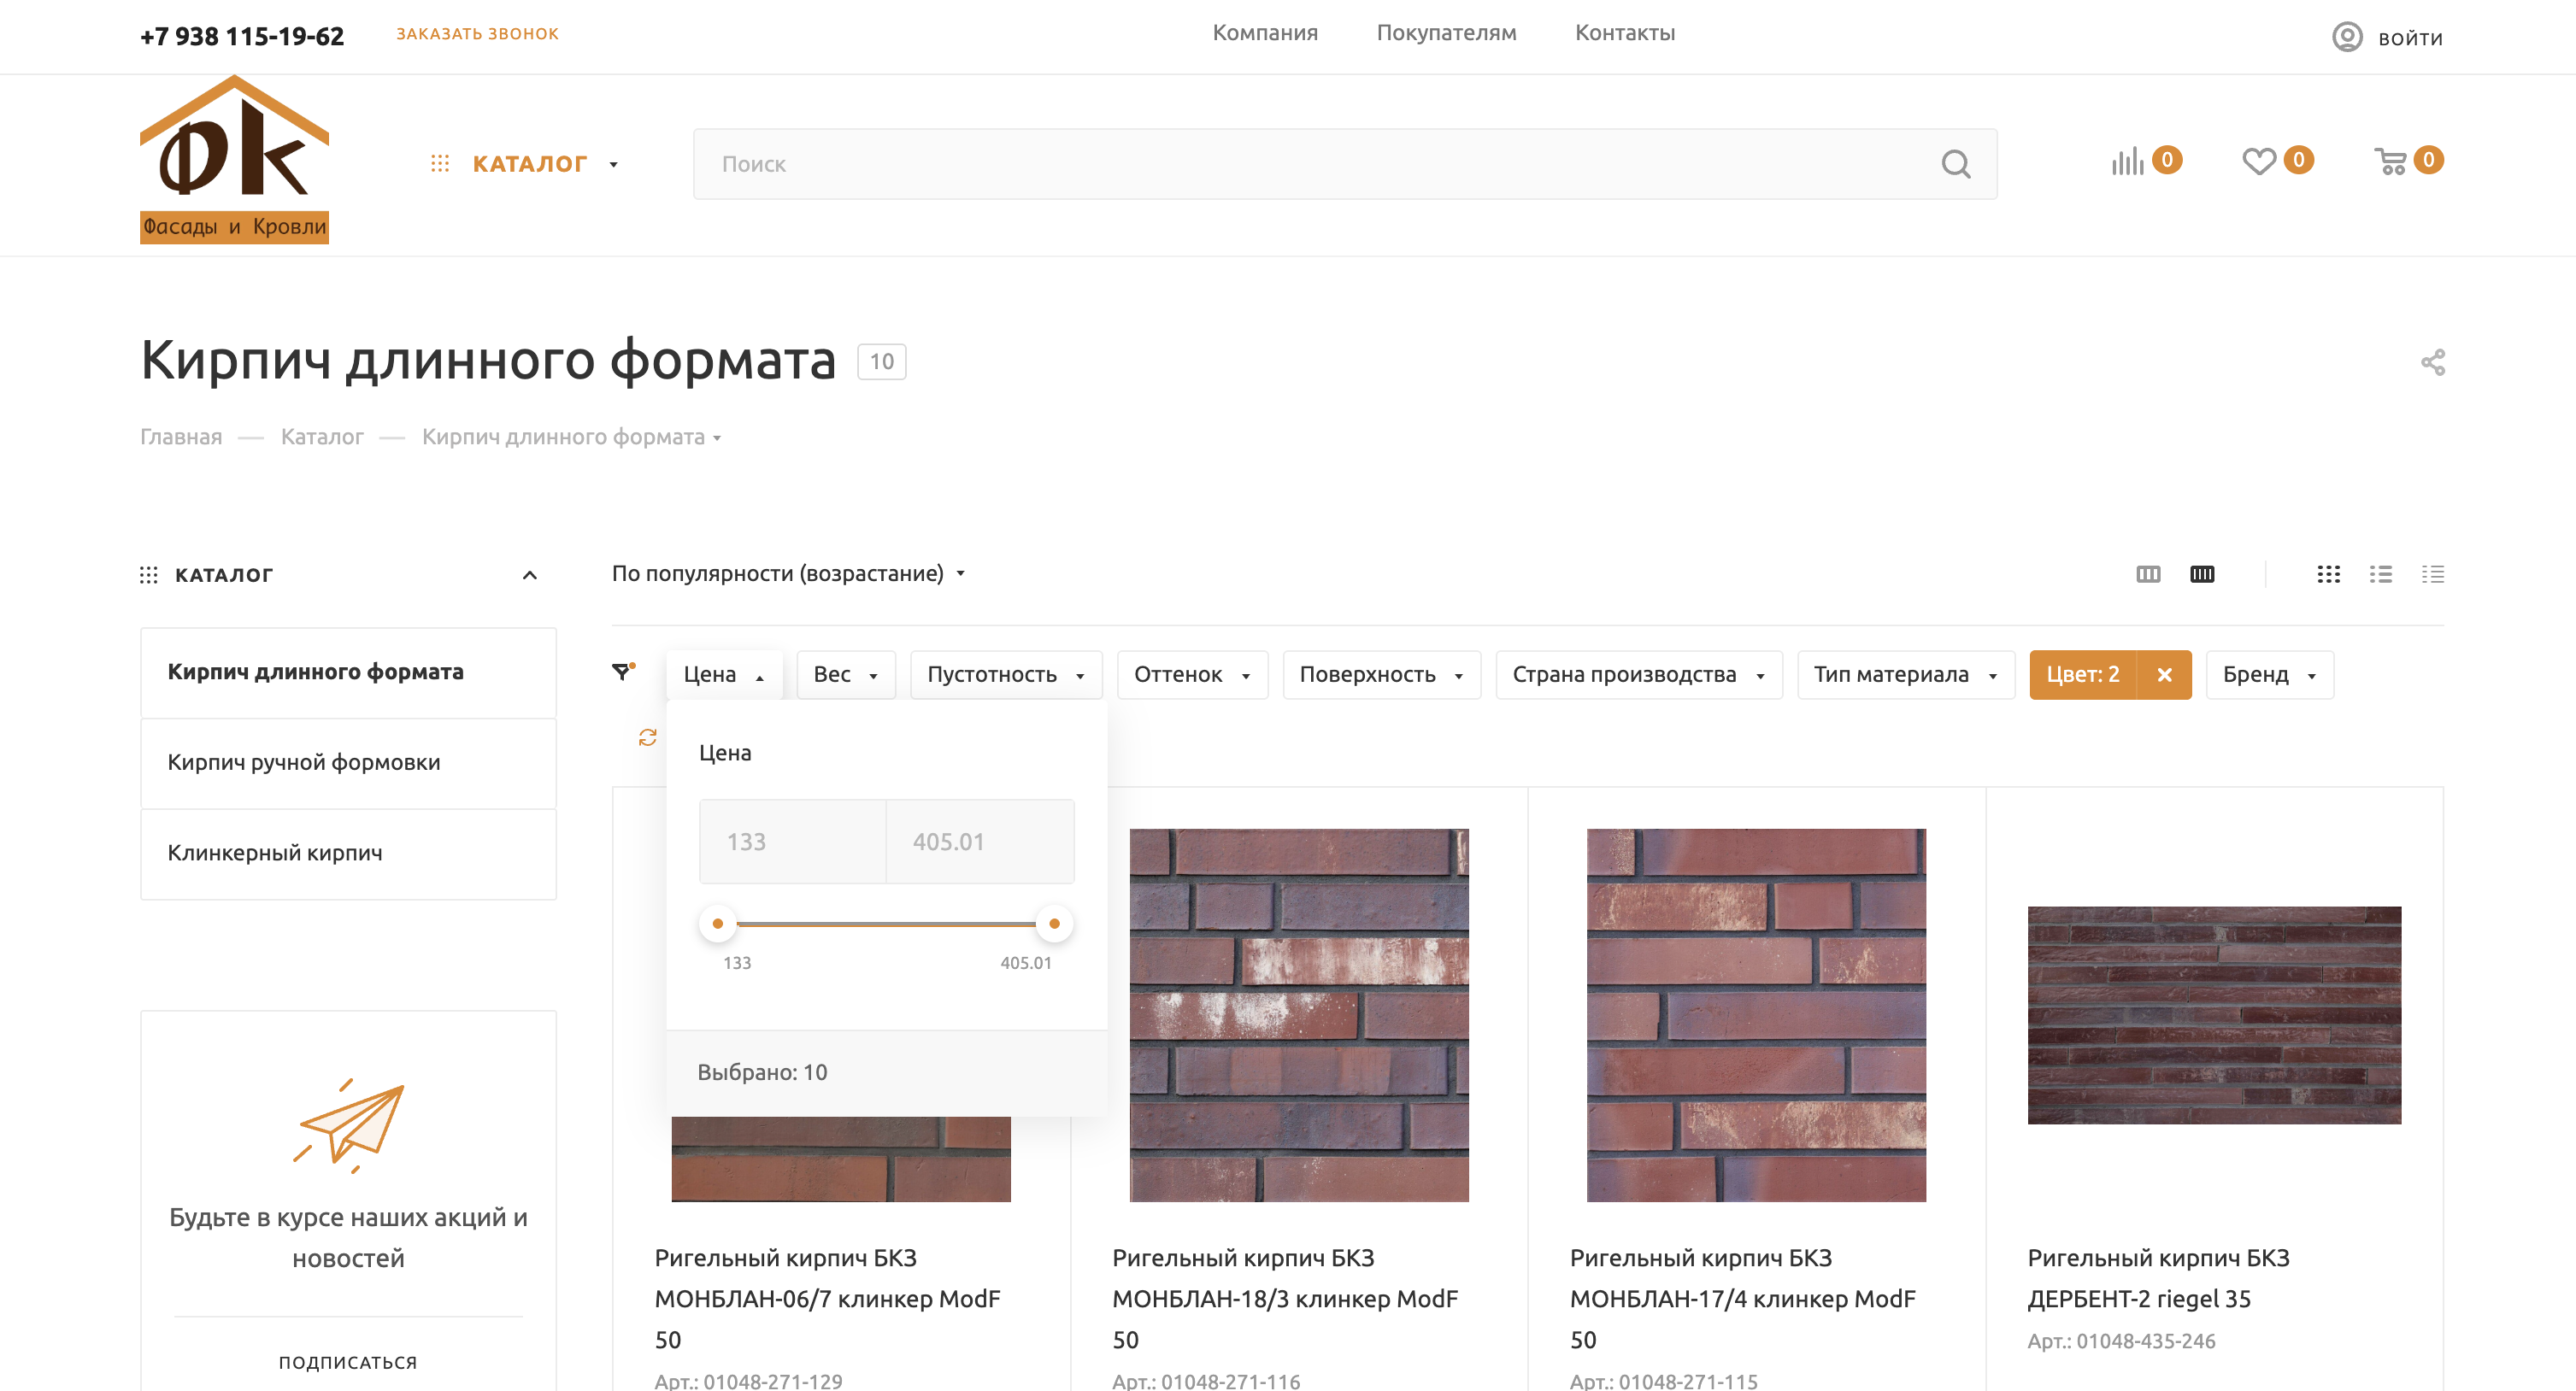Select the tile grid view icon

(2328, 574)
